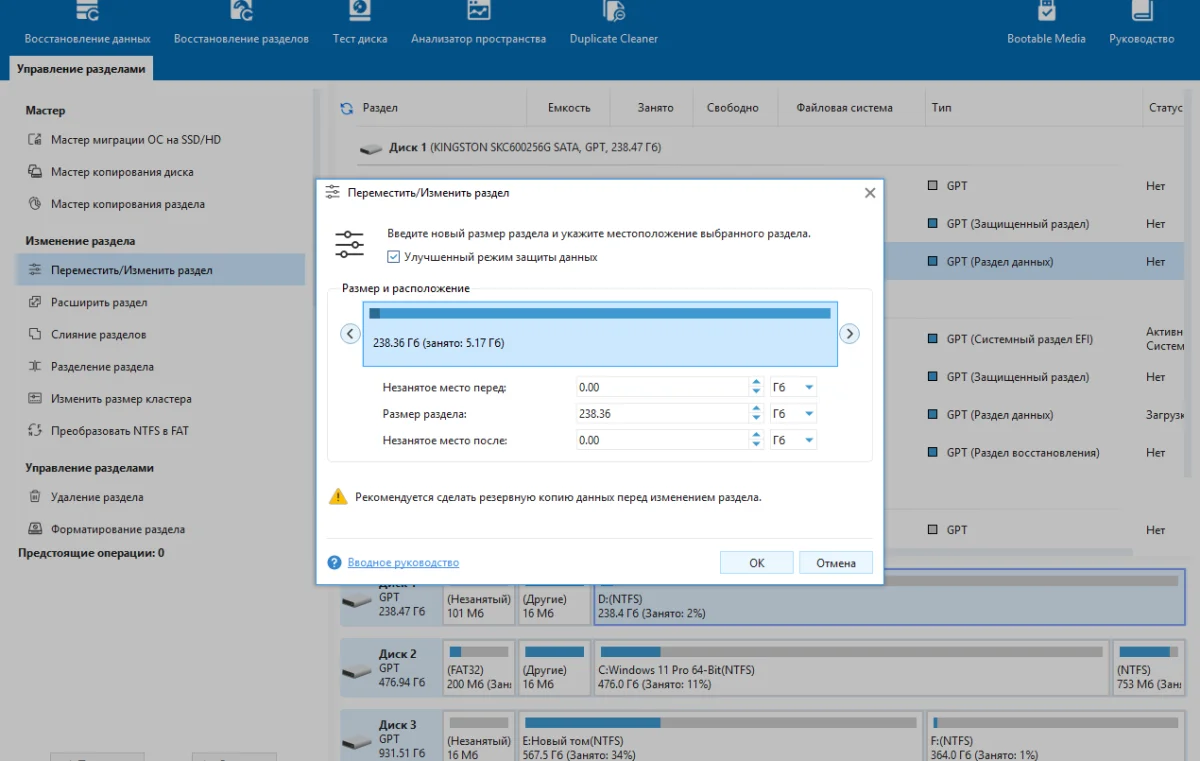Click right arrow beside partition bar
Viewport: 1200px width, 761px height.
[x=849, y=334]
